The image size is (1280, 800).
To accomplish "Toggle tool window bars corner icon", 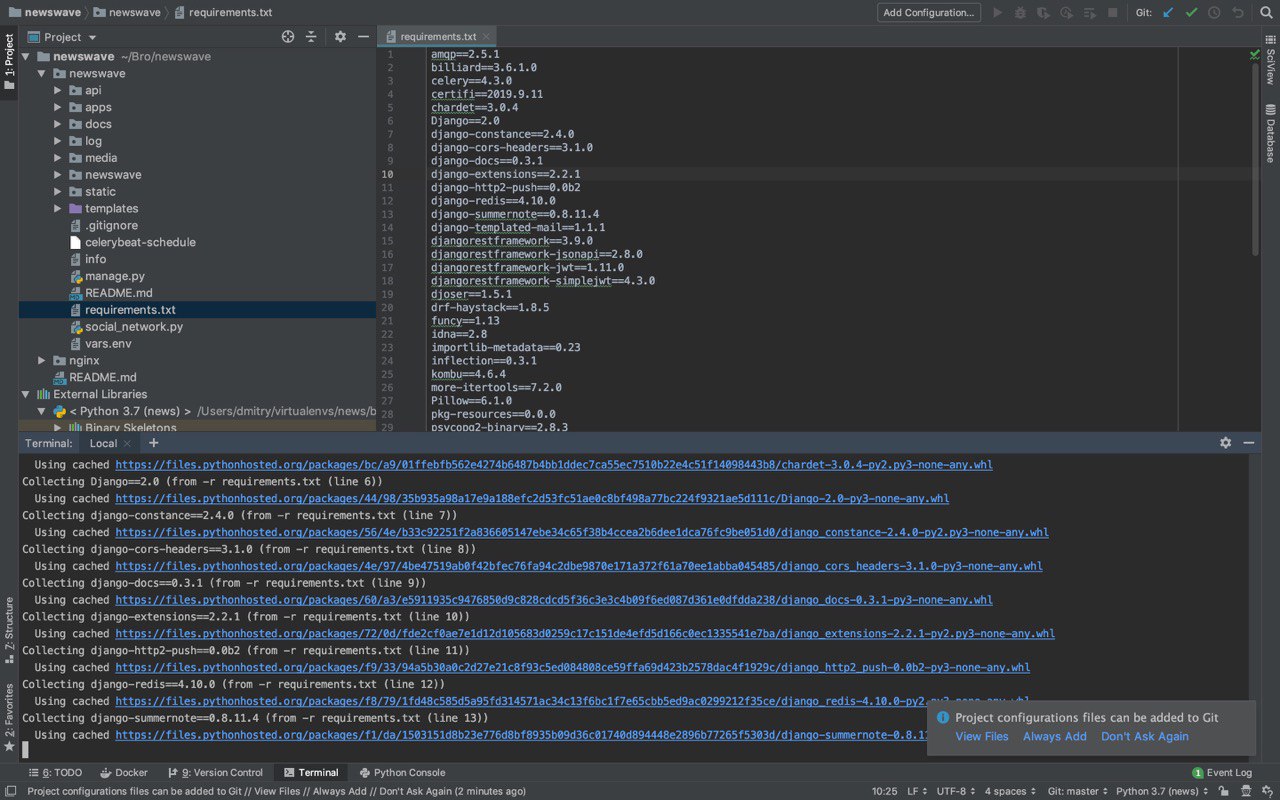I will click(10, 791).
